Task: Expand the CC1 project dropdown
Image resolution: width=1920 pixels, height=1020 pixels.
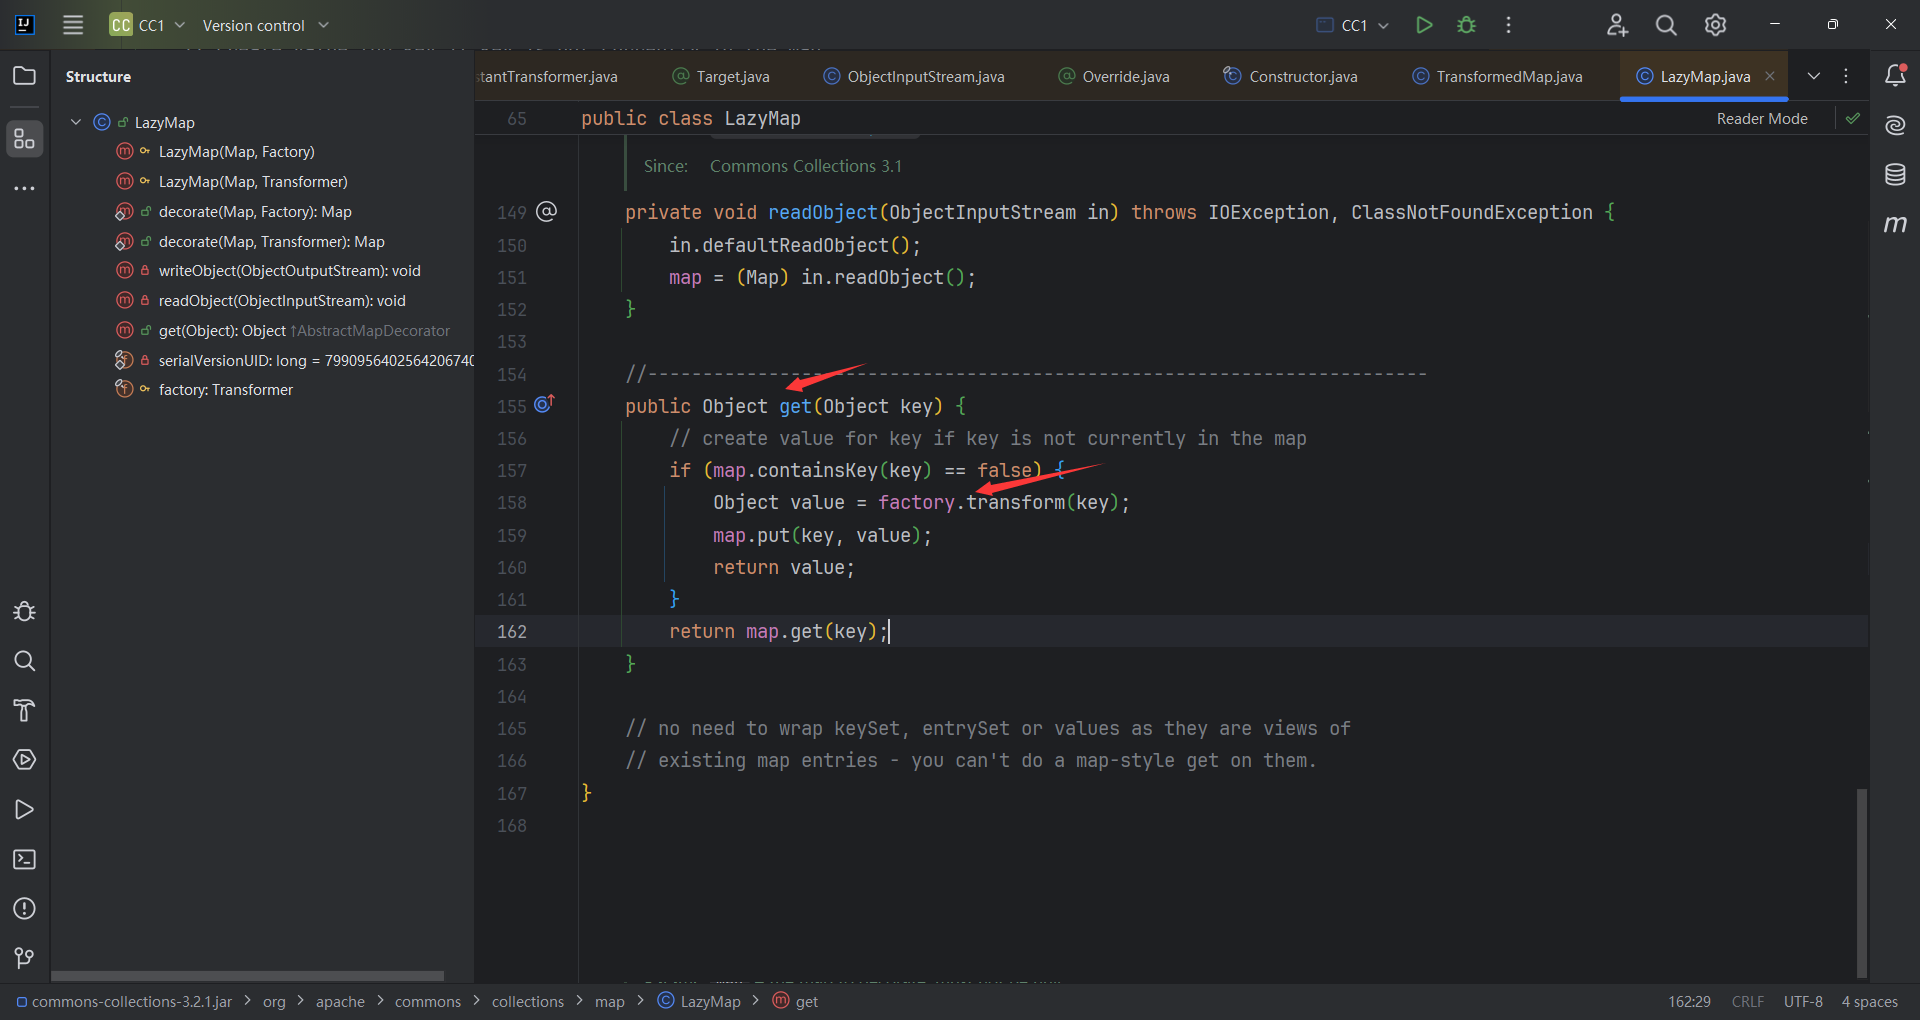Action: point(148,25)
